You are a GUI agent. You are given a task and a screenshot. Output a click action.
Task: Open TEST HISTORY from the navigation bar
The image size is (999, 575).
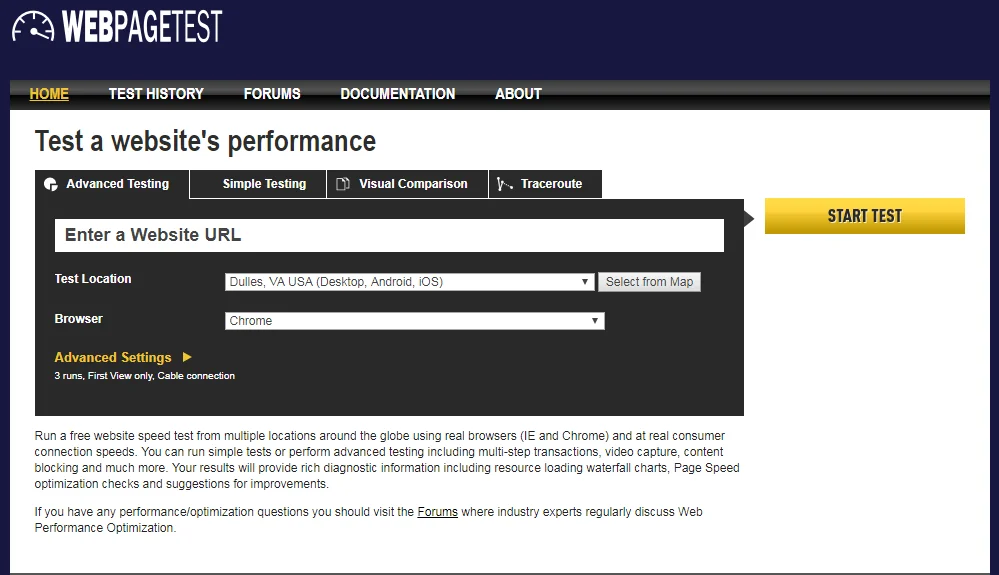click(156, 94)
